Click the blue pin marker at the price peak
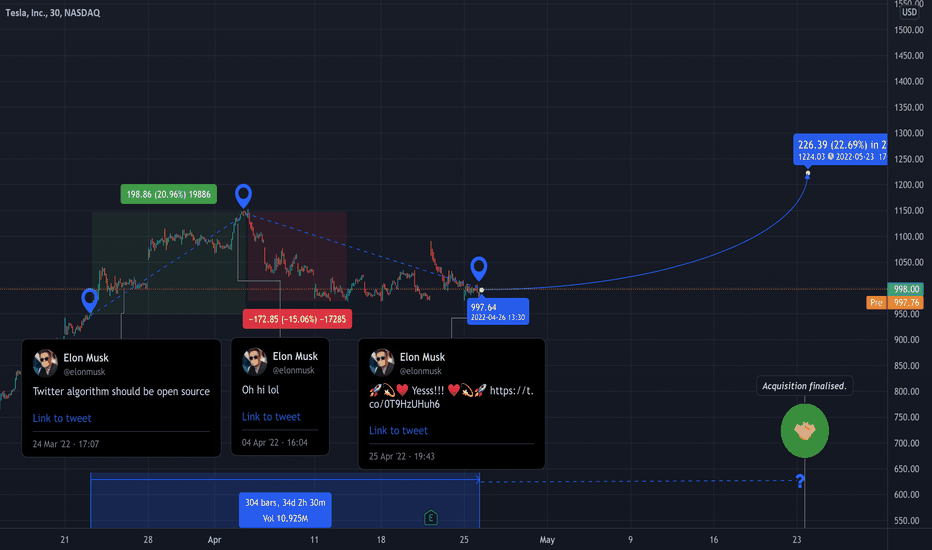Image resolution: width=932 pixels, height=550 pixels. click(243, 195)
